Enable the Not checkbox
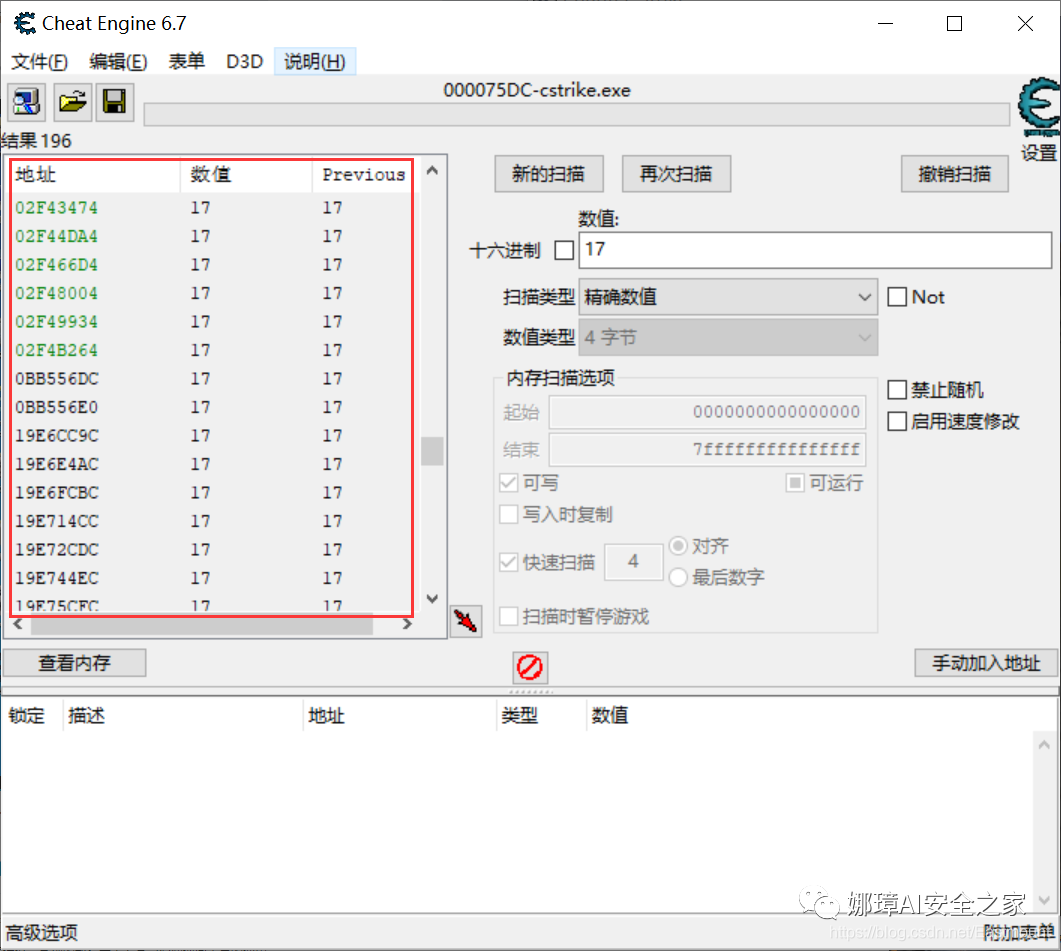Image resolution: width=1061 pixels, height=951 pixels. [897, 297]
